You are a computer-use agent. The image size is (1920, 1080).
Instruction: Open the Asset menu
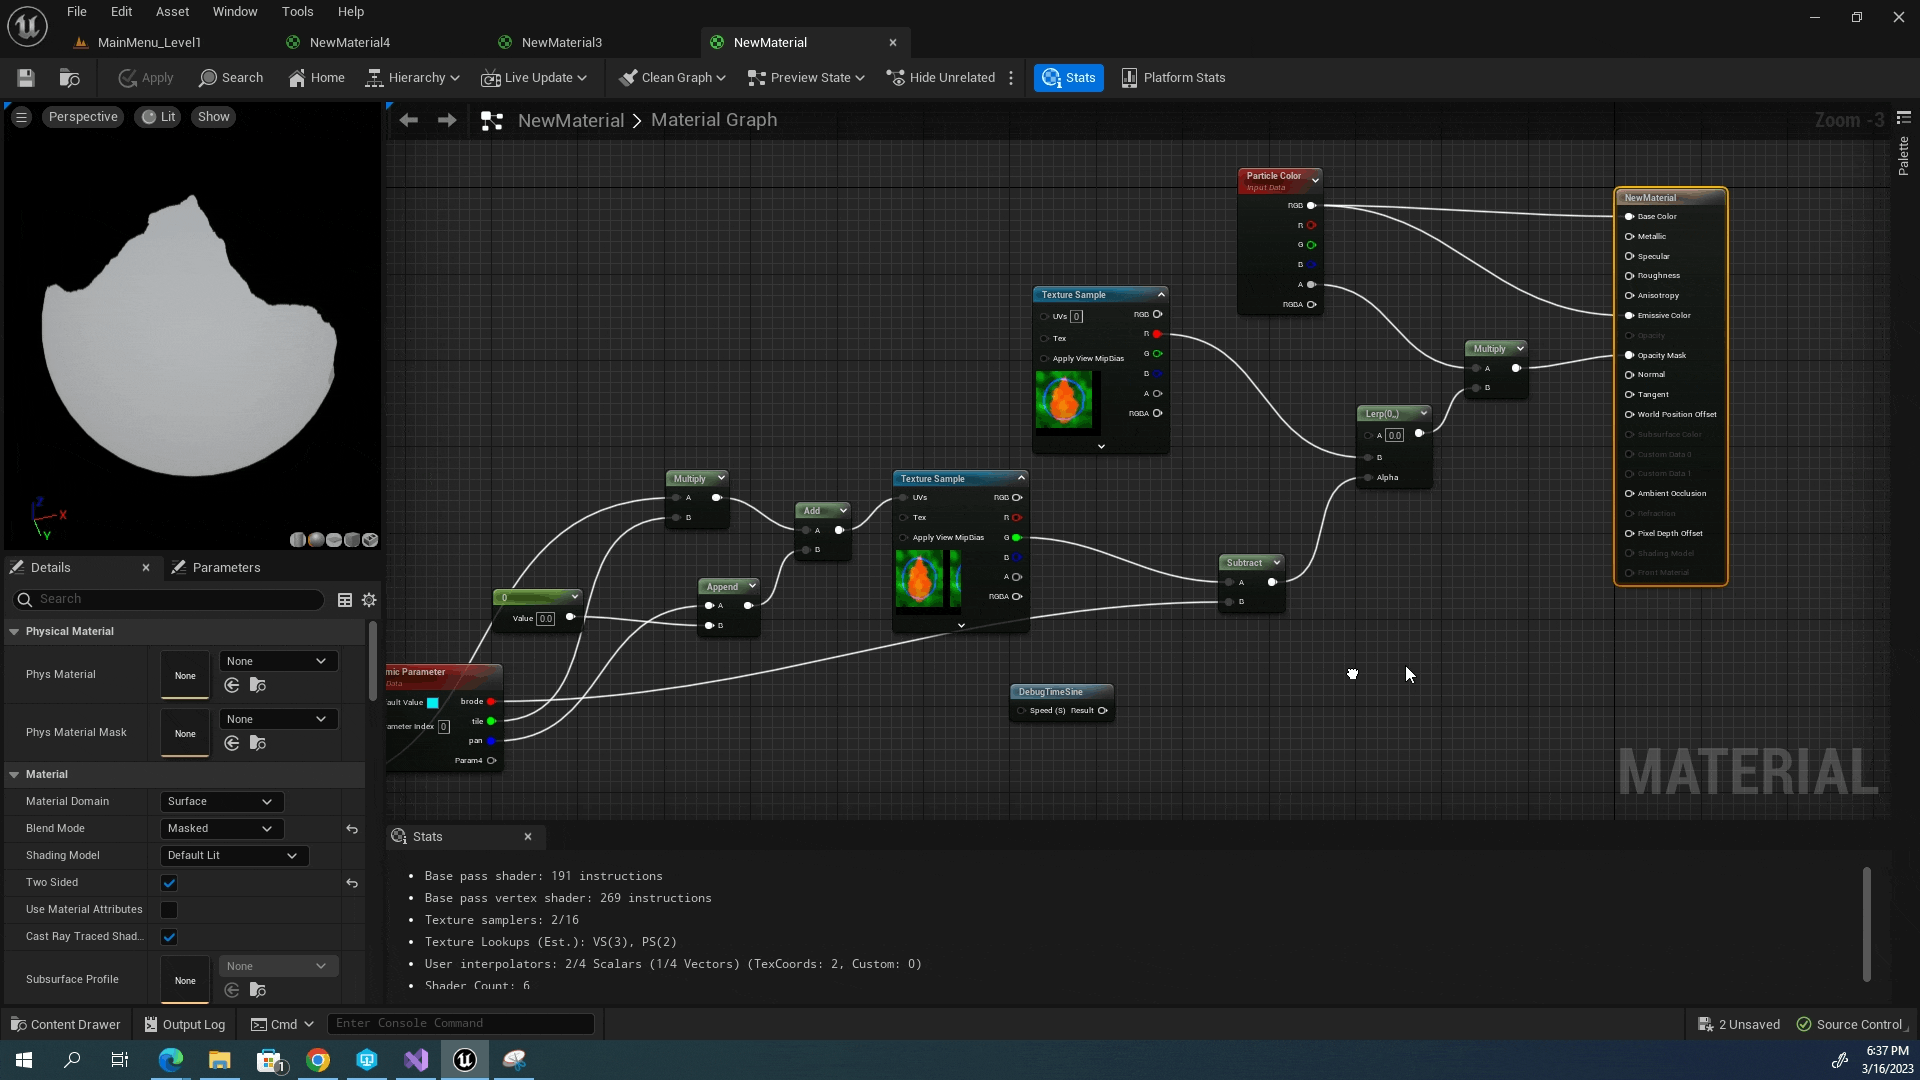click(172, 11)
